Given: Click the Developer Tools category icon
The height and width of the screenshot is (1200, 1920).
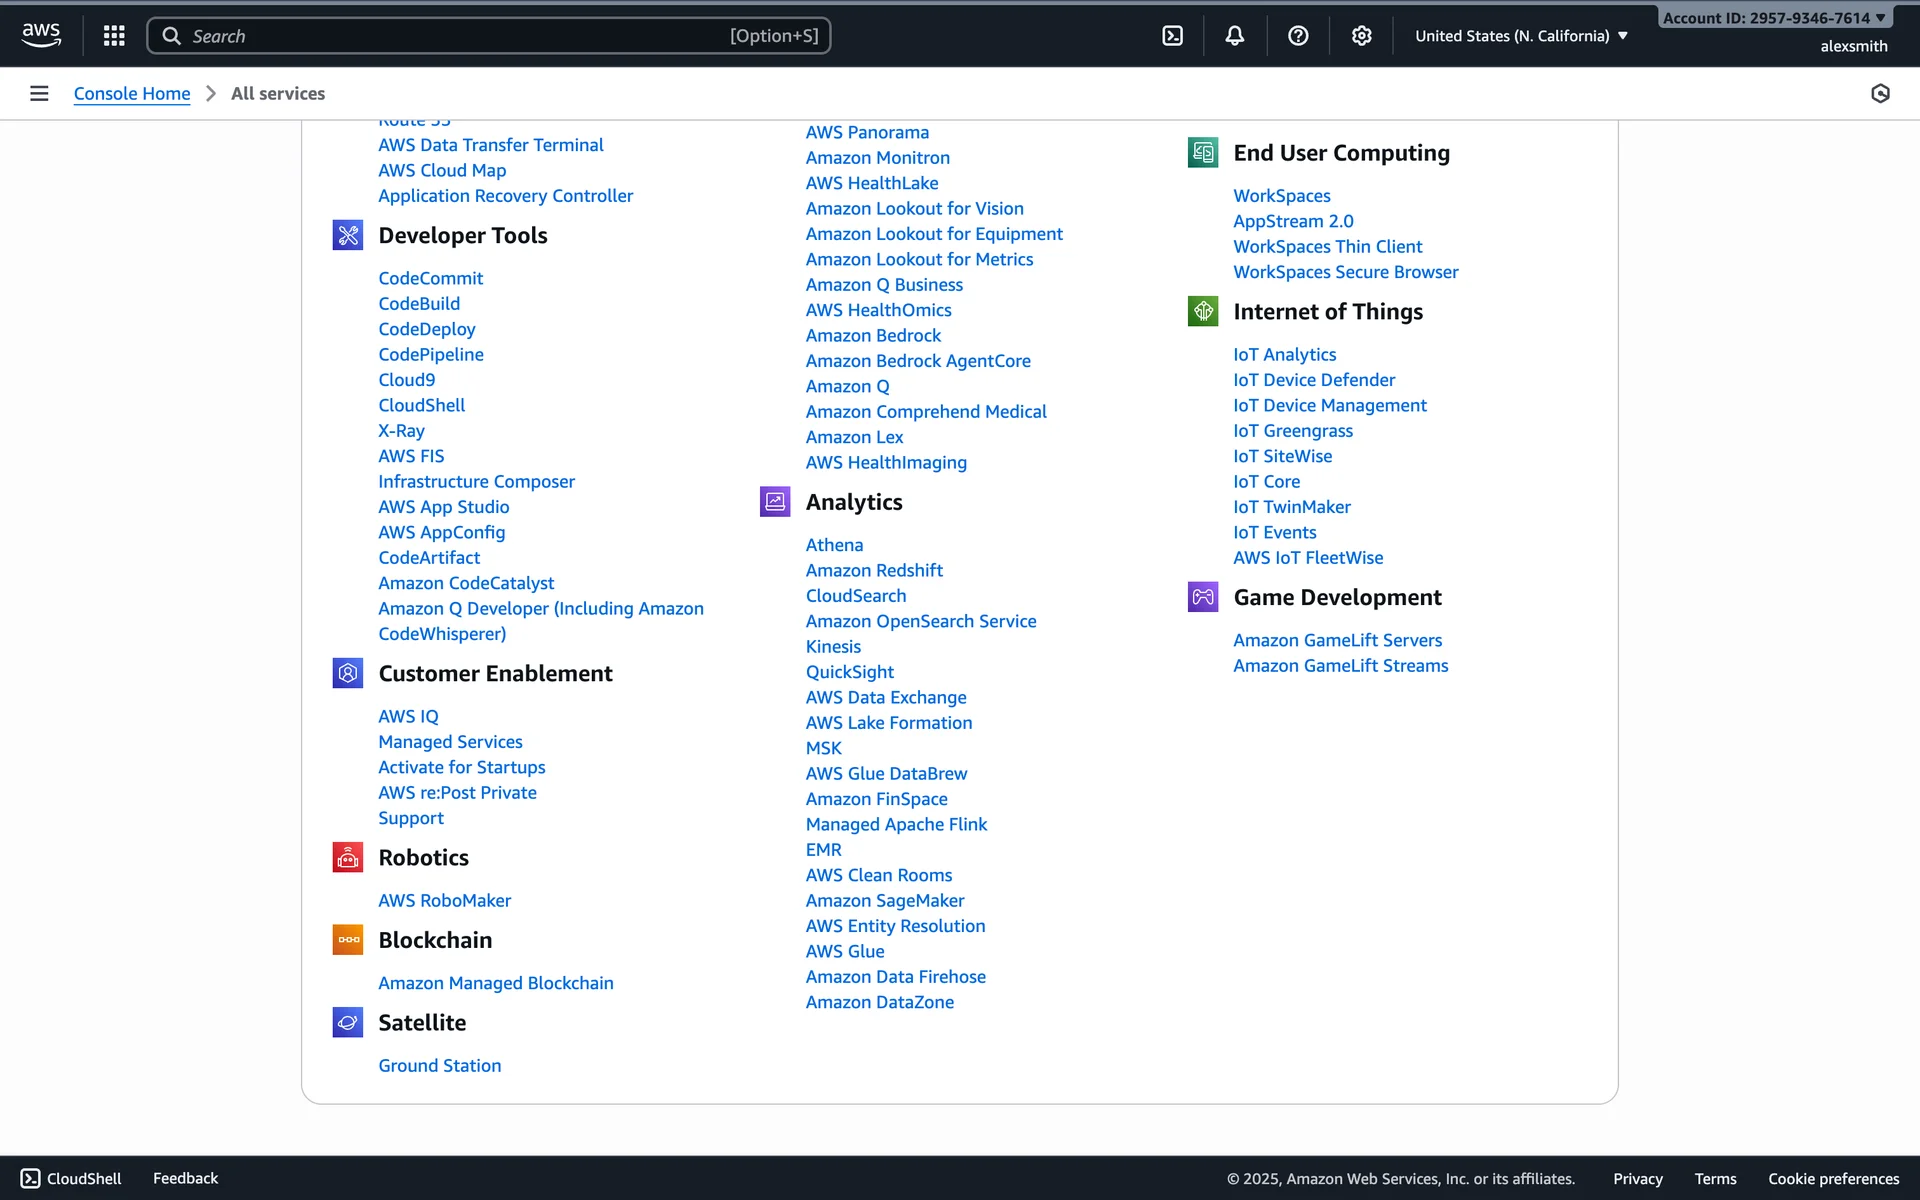Looking at the screenshot, I should 347,236.
